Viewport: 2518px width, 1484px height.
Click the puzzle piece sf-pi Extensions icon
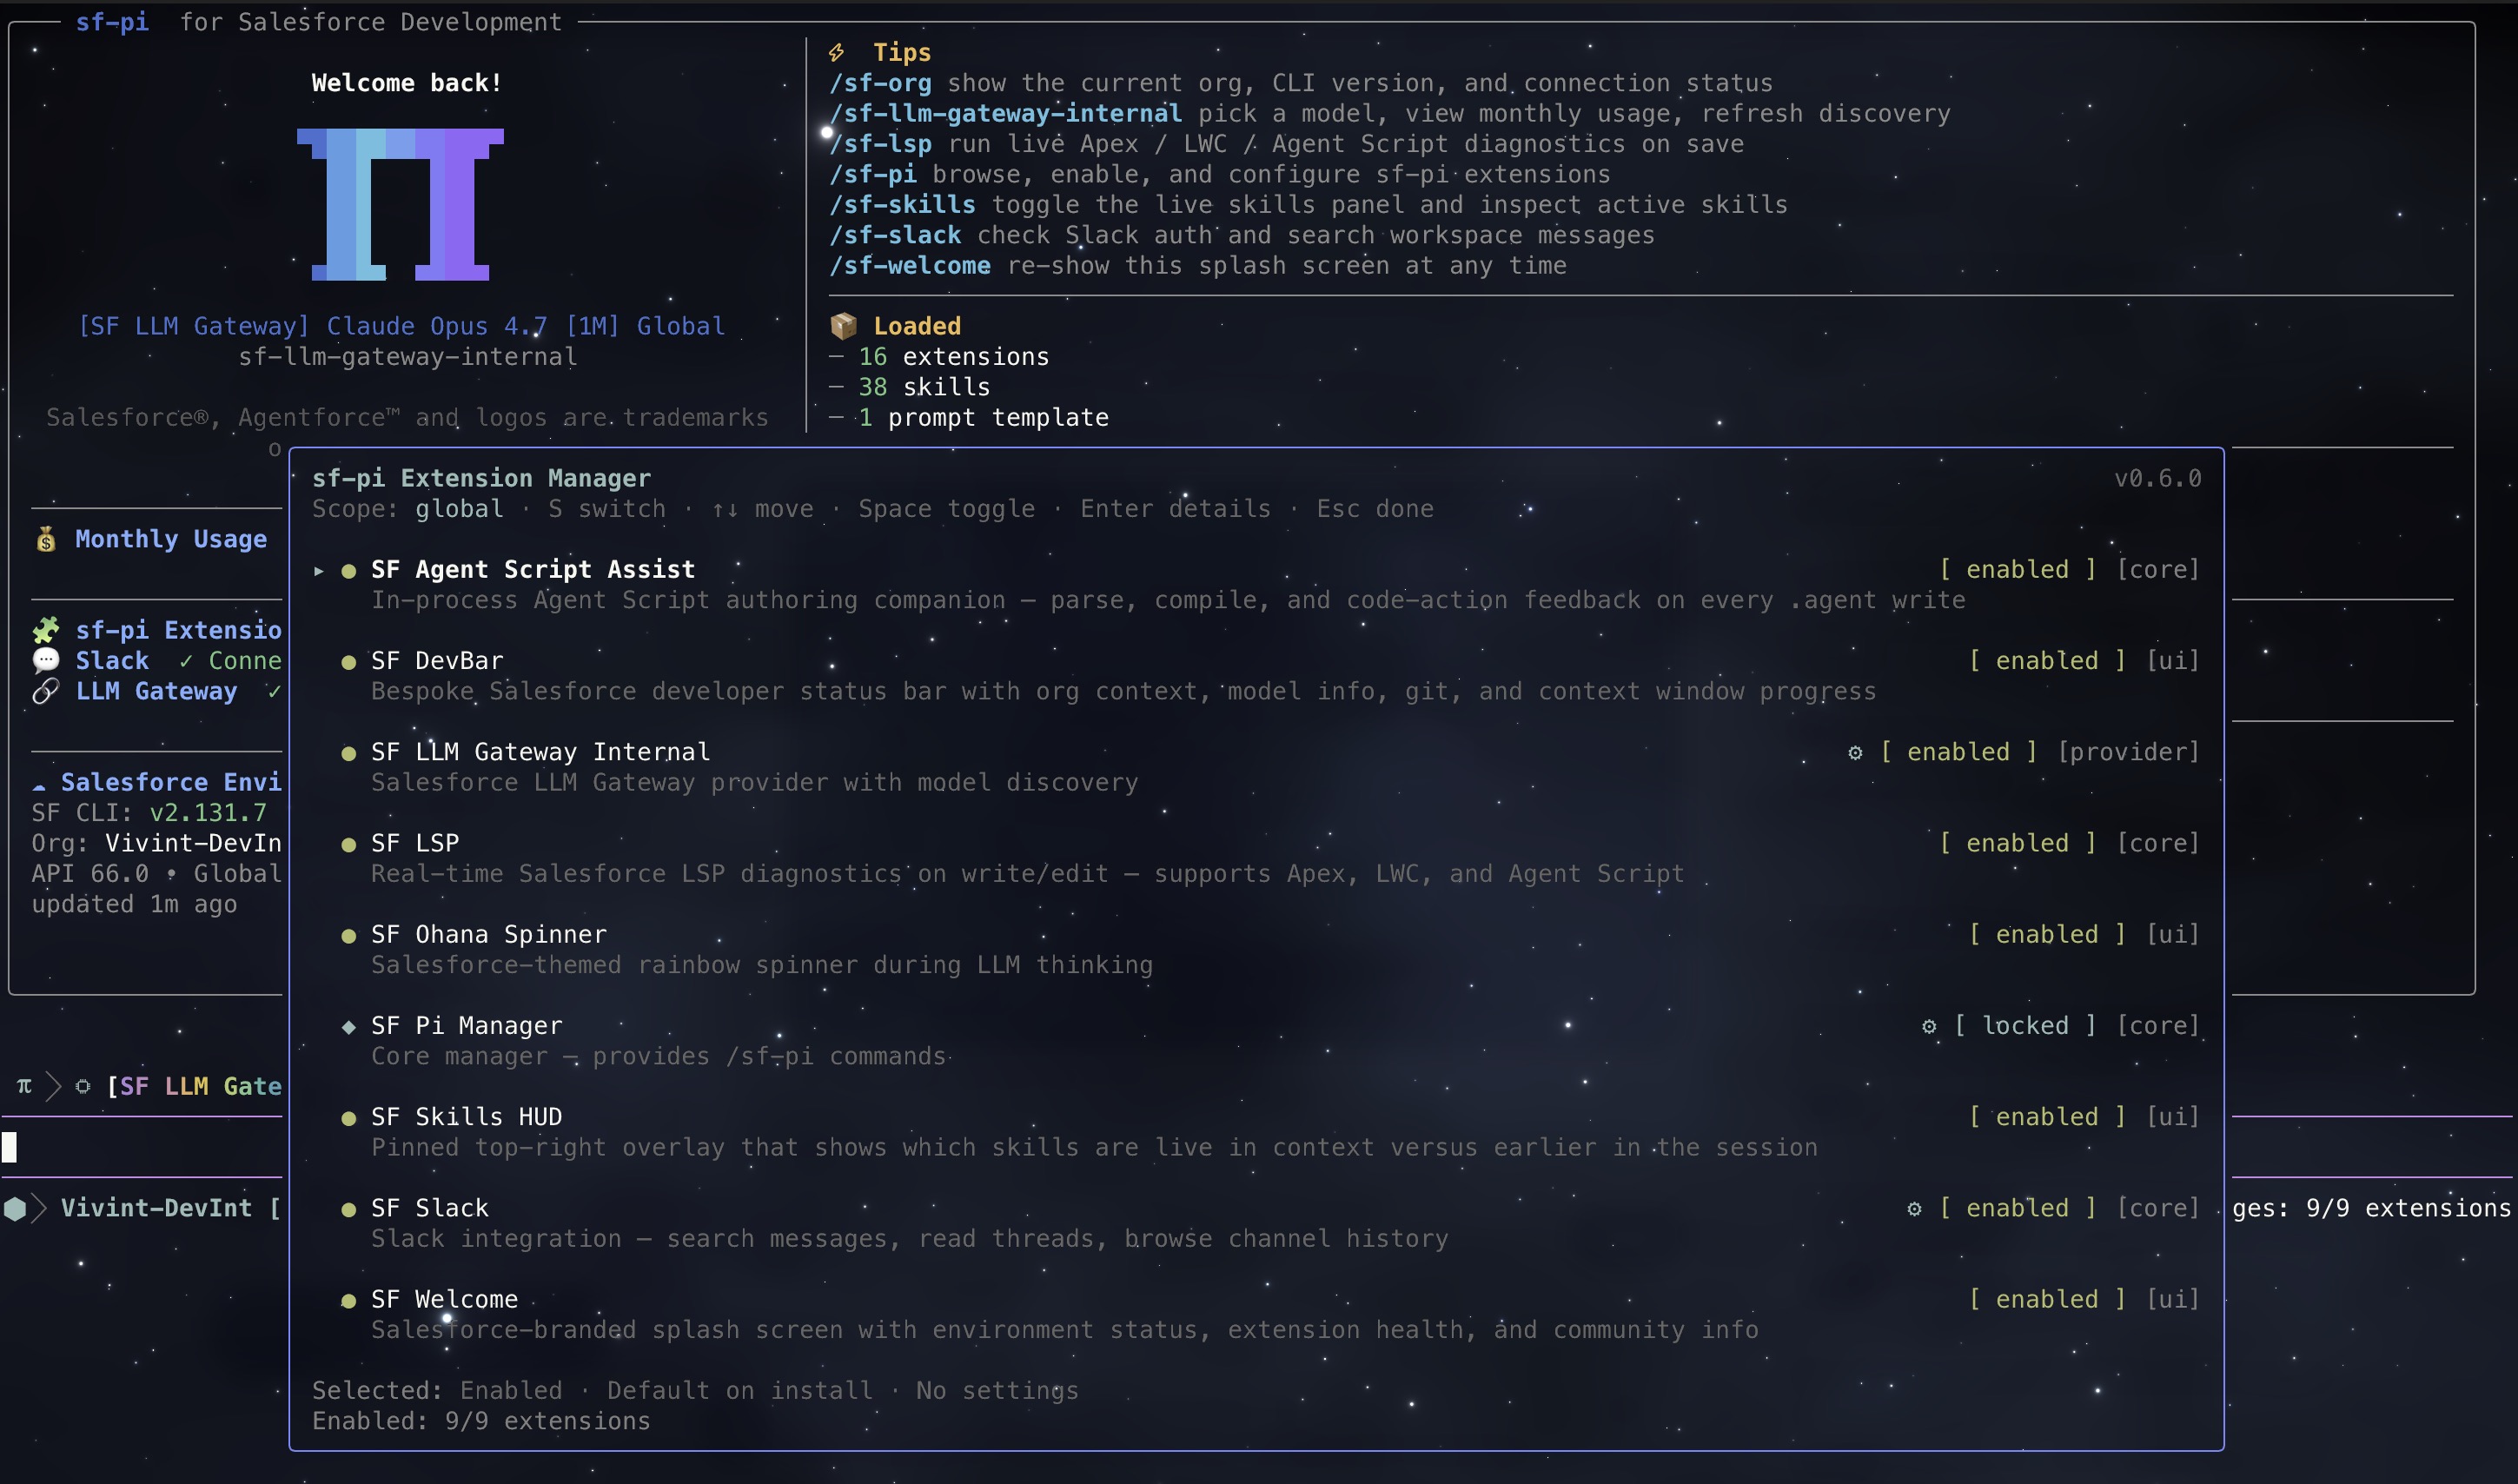click(x=46, y=630)
